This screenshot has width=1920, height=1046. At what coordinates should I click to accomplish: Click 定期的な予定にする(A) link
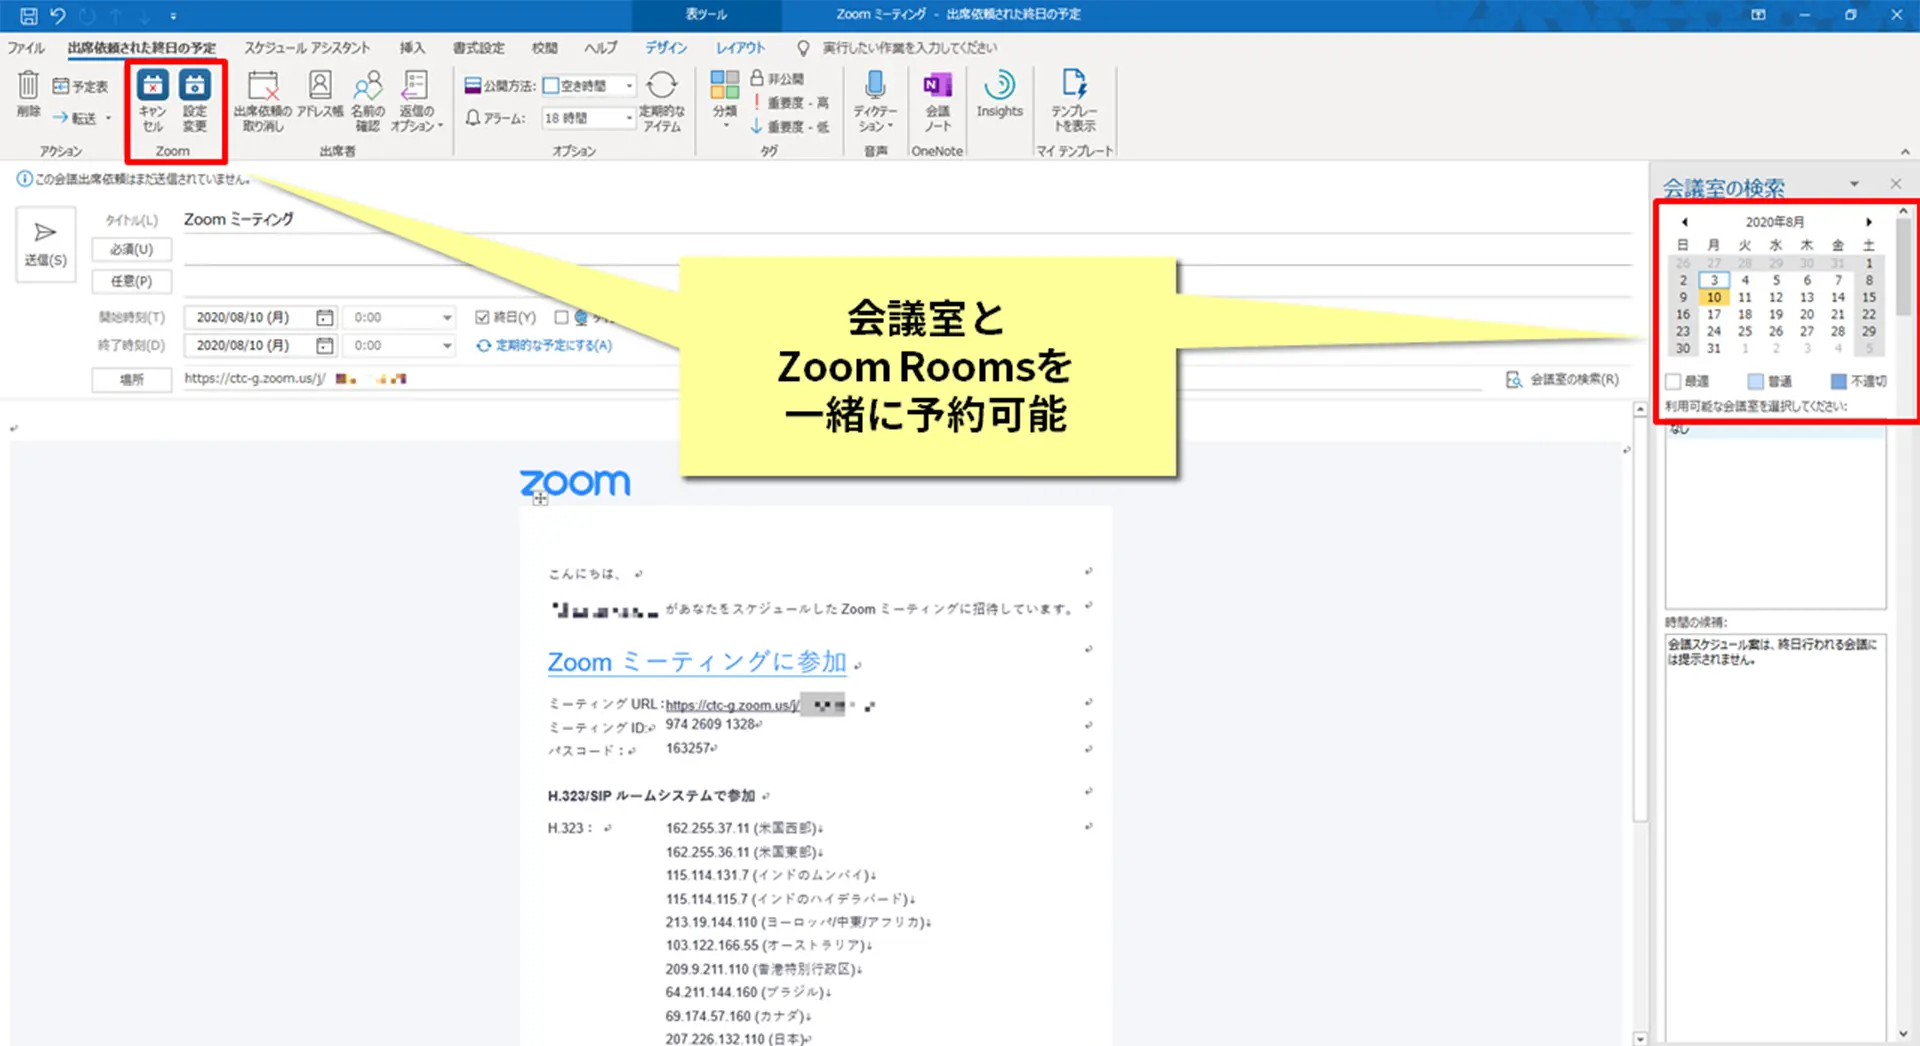(x=544, y=345)
